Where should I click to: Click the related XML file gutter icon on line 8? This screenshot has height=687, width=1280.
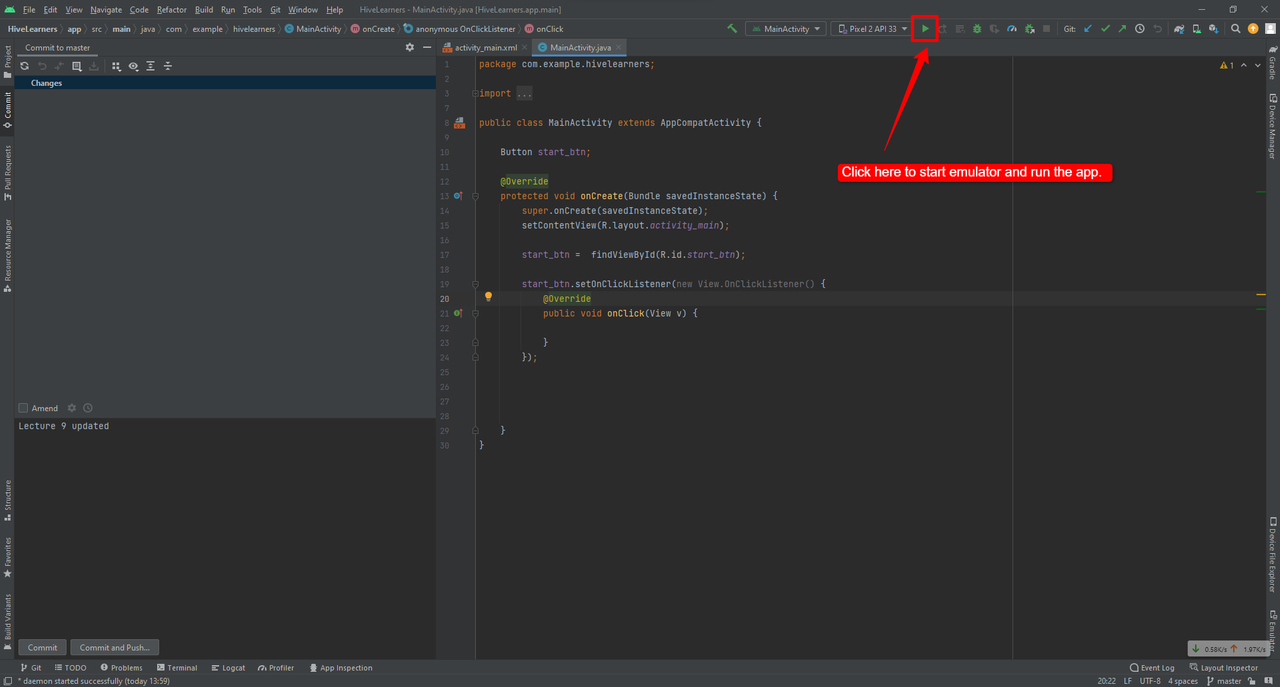click(459, 123)
